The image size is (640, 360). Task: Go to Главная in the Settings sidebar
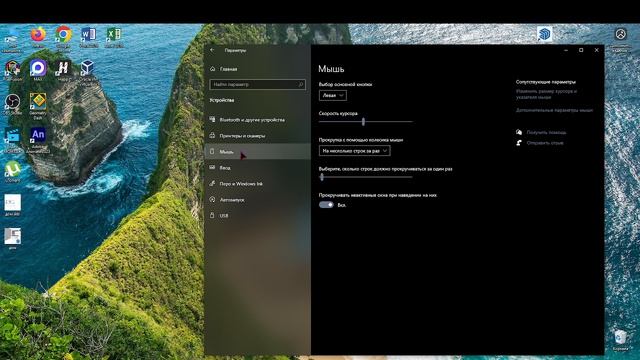(257, 69)
